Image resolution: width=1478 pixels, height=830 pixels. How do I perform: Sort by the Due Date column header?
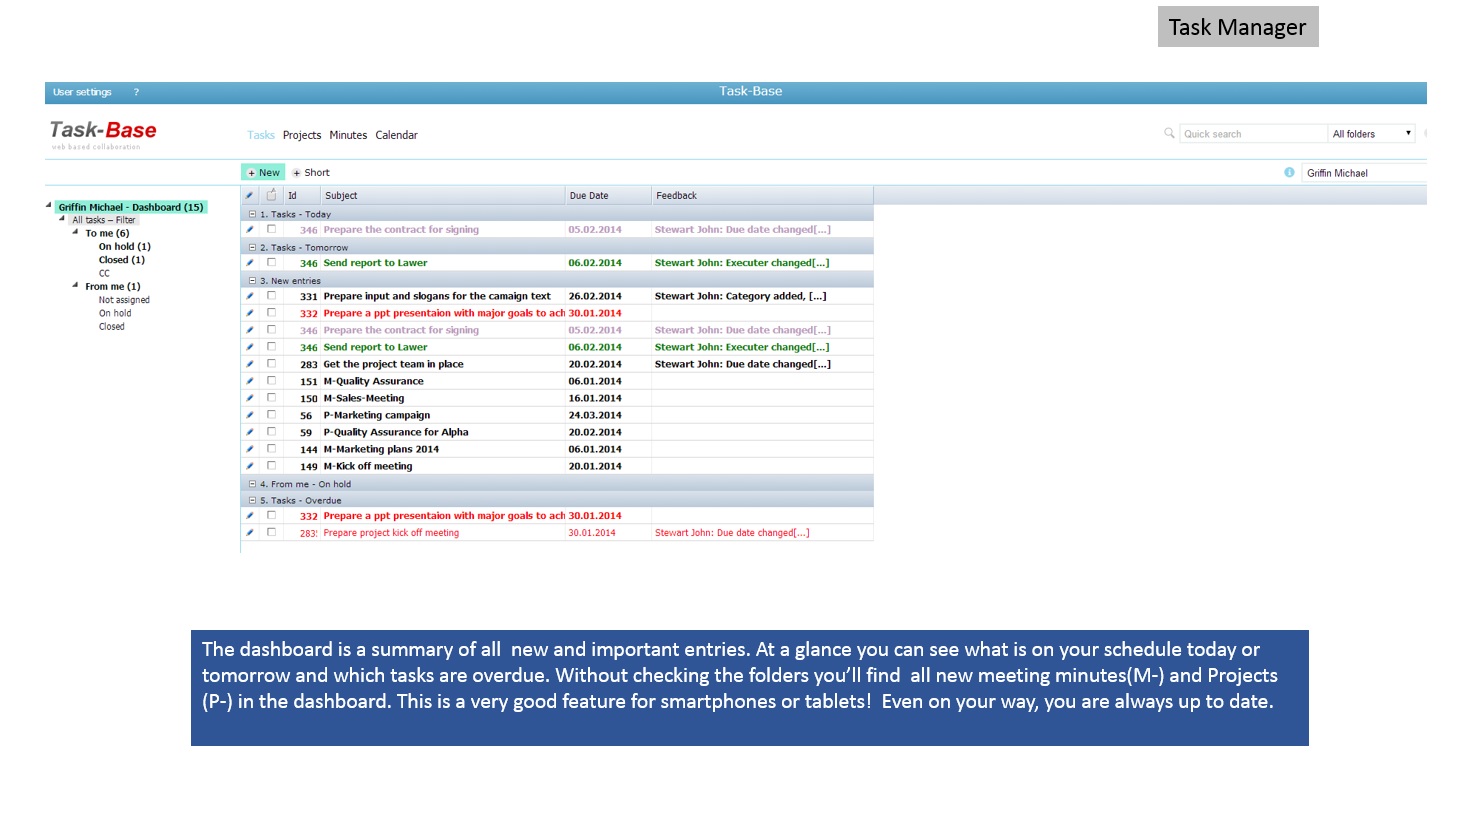tap(608, 195)
